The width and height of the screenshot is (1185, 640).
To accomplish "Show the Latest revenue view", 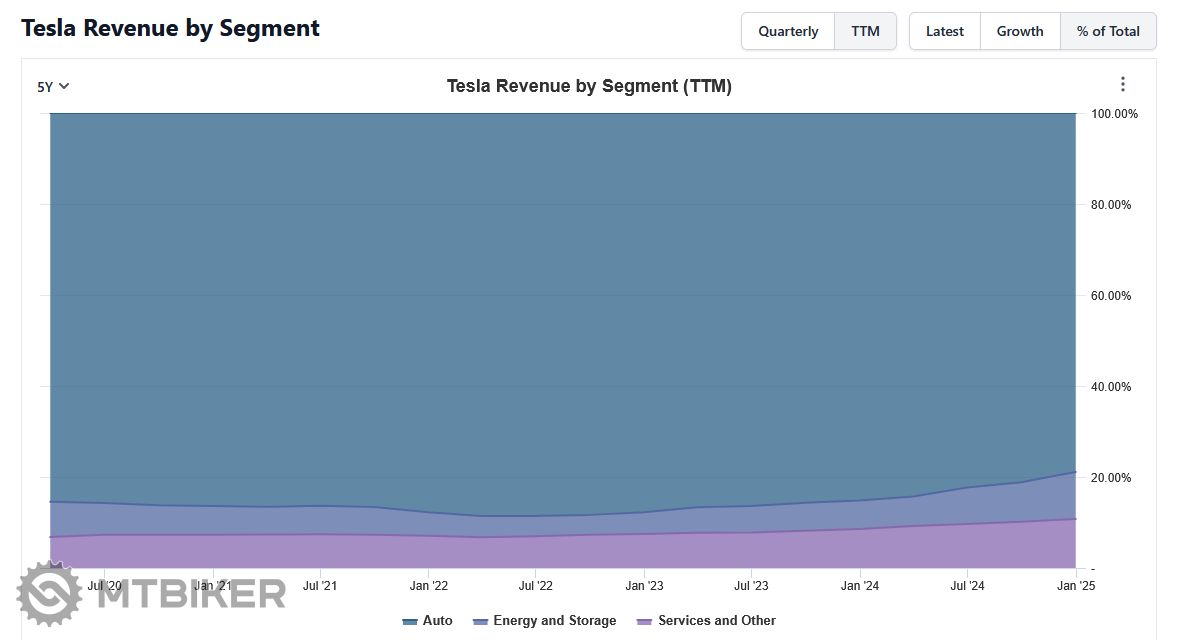I will point(944,31).
